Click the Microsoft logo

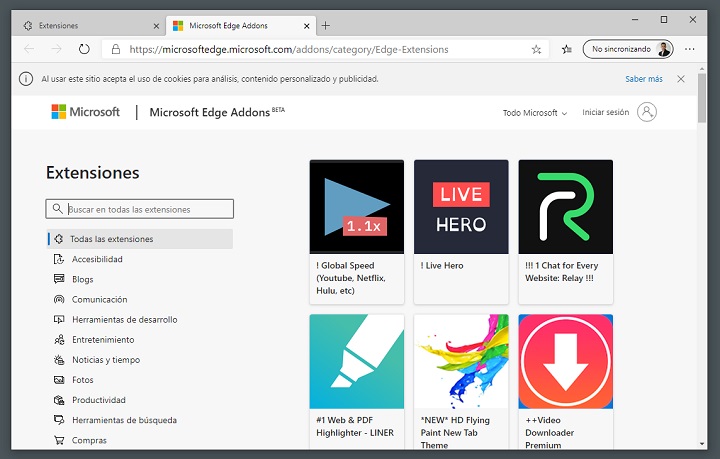85,112
